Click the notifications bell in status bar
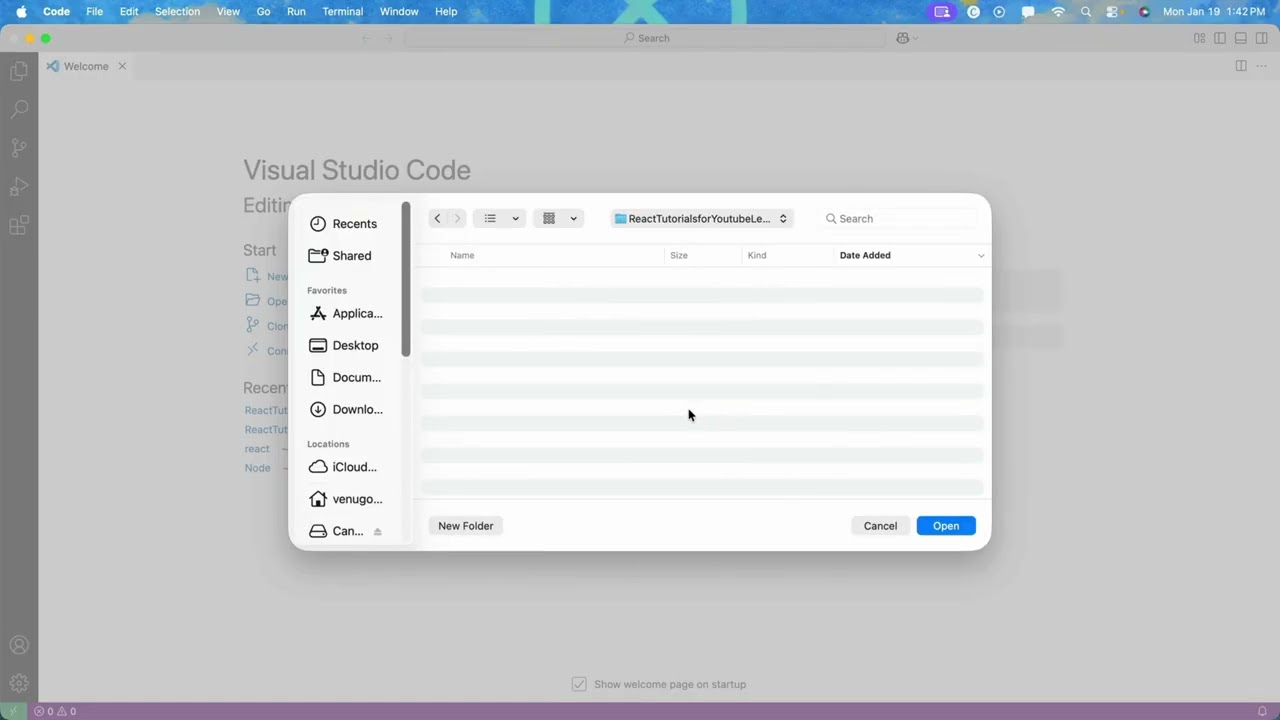Screen dimensions: 1280x720 pyautogui.click(x=1262, y=711)
